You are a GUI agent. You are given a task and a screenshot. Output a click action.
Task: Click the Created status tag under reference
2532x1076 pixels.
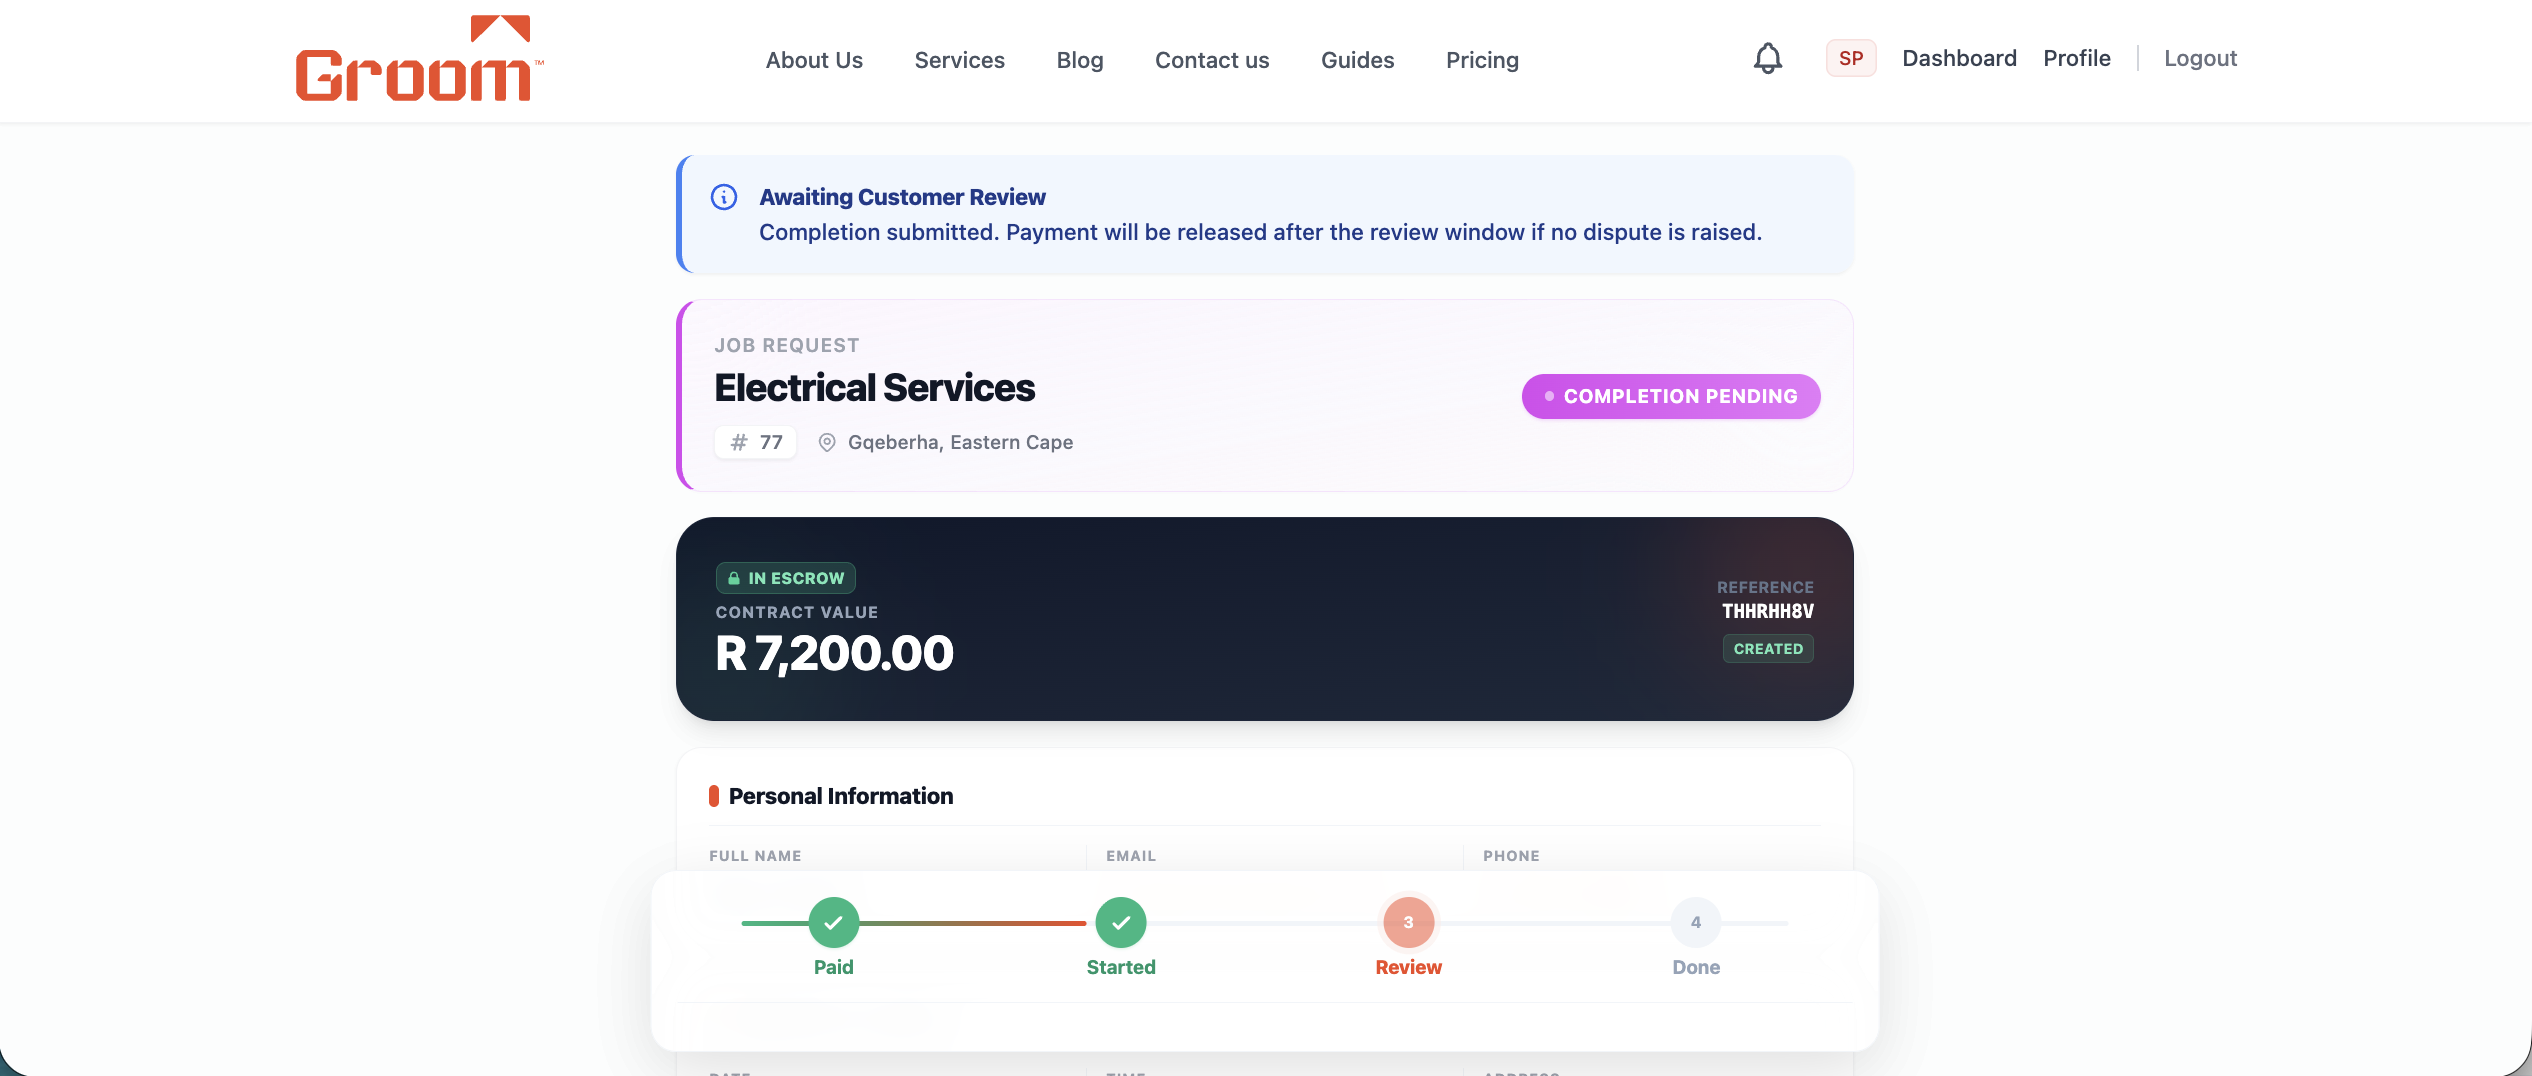point(1768,648)
